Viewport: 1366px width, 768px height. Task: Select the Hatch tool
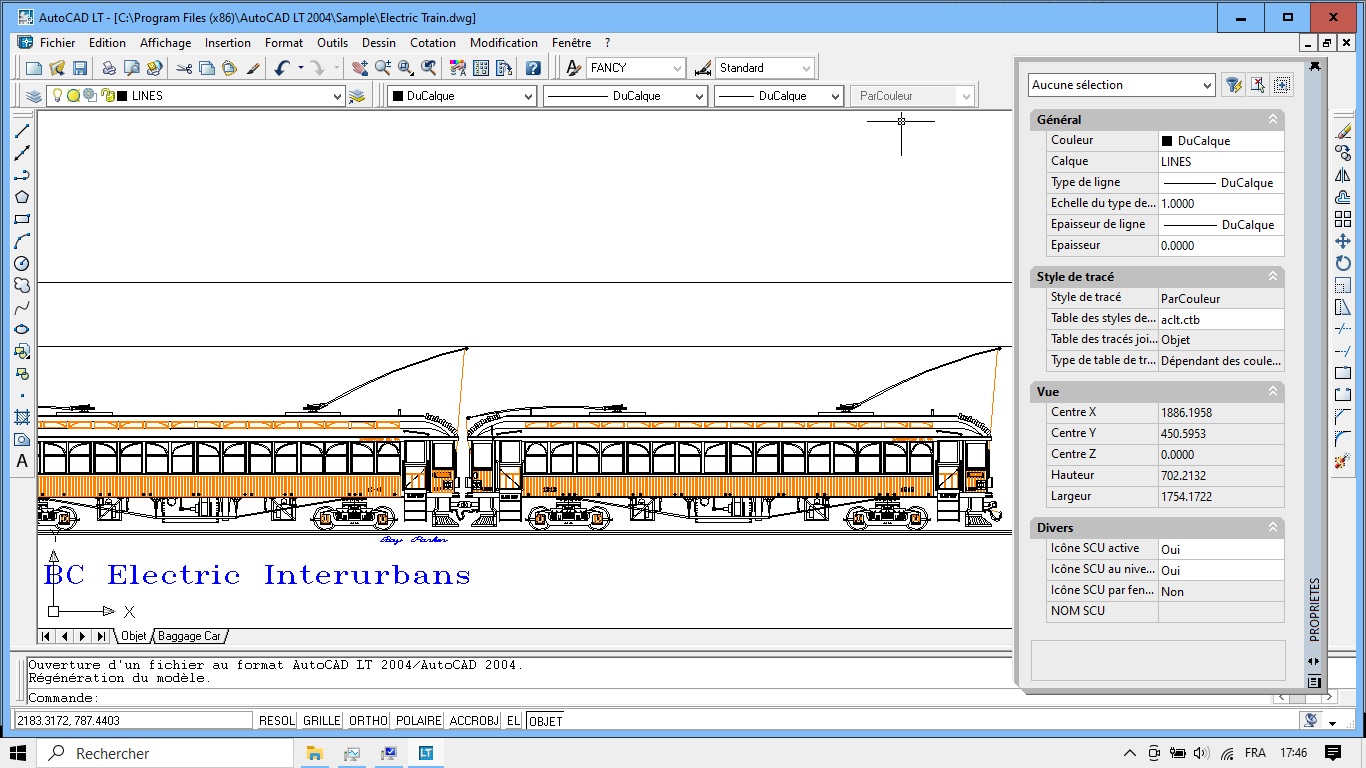22,417
